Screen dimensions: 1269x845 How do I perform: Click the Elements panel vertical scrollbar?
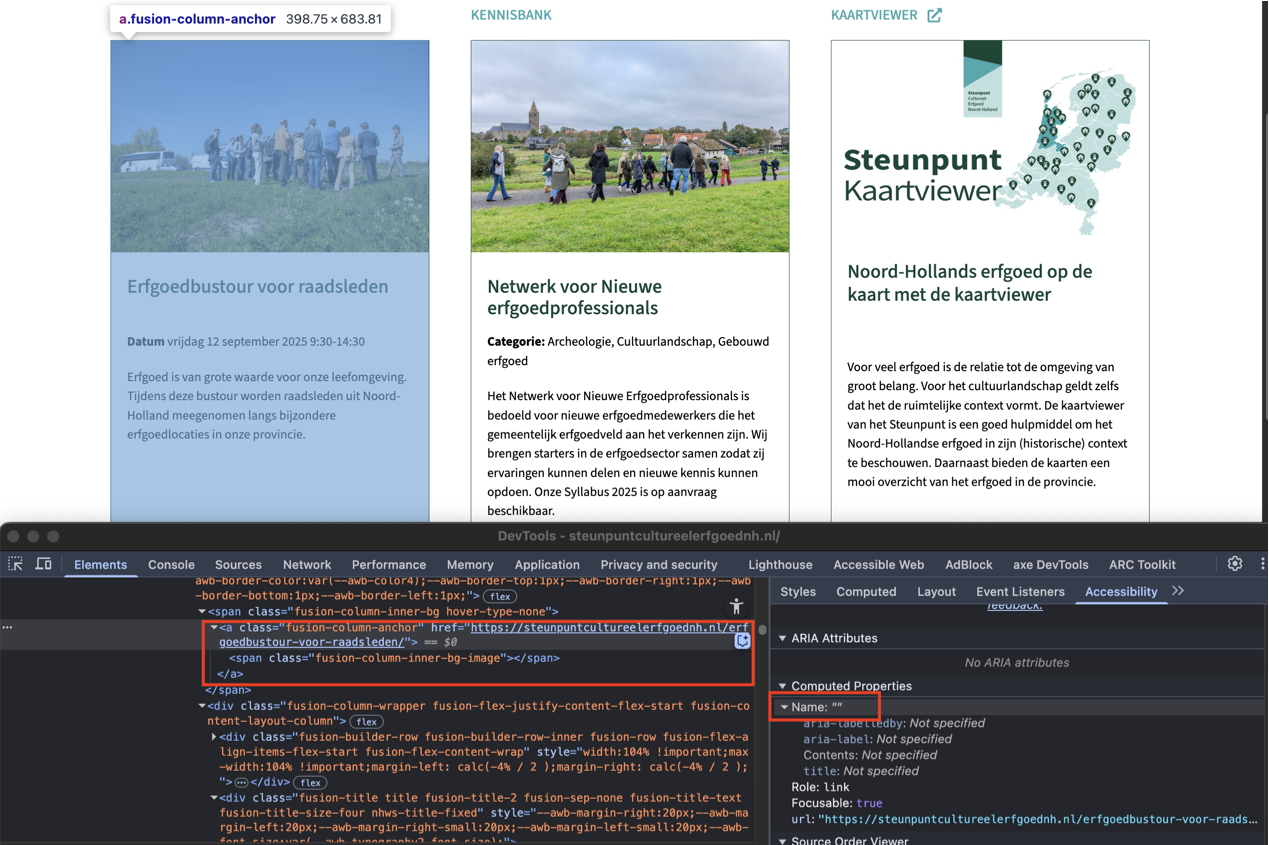(762, 632)
